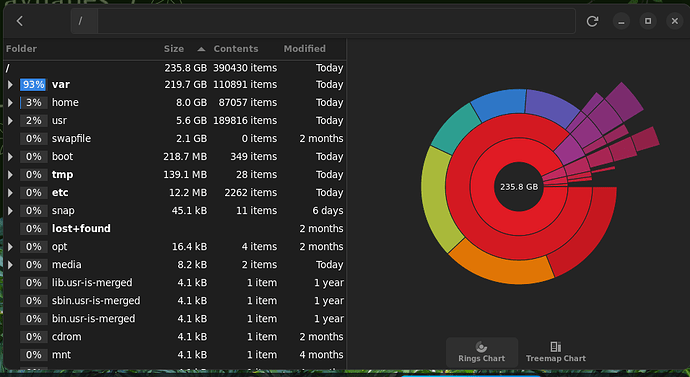This screenshot has height=377, width=690.
Task: Select the mnt folder row
Action: pyautogui.click(x=175, y=355)
